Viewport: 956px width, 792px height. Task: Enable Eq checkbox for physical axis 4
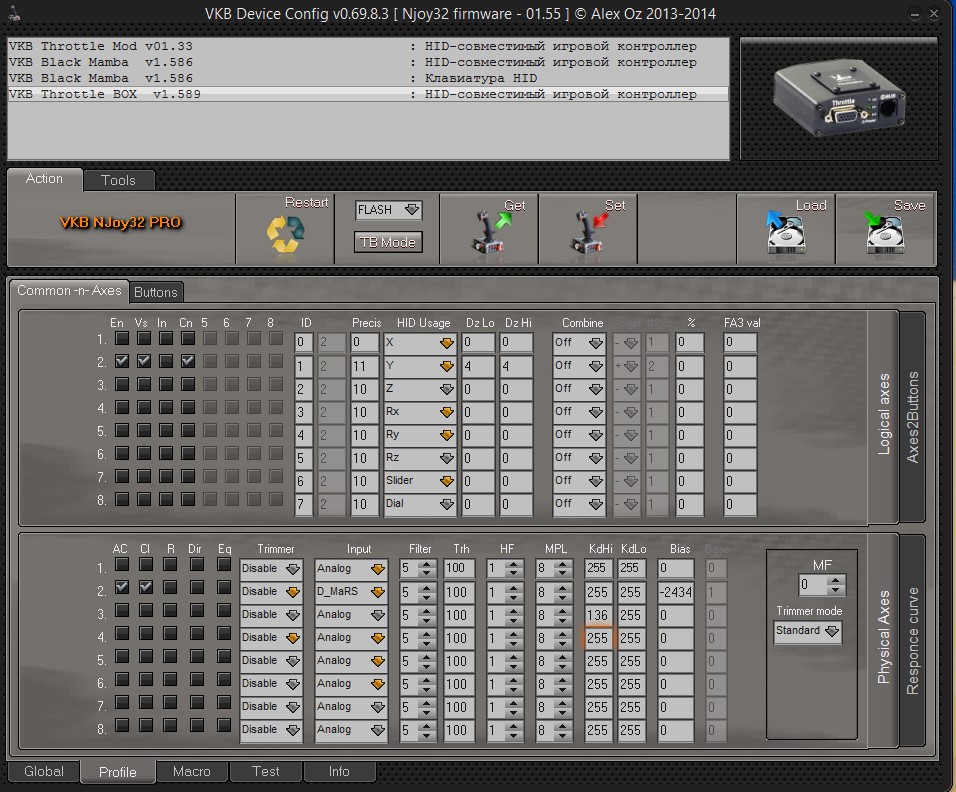click(x=224, y=633)
